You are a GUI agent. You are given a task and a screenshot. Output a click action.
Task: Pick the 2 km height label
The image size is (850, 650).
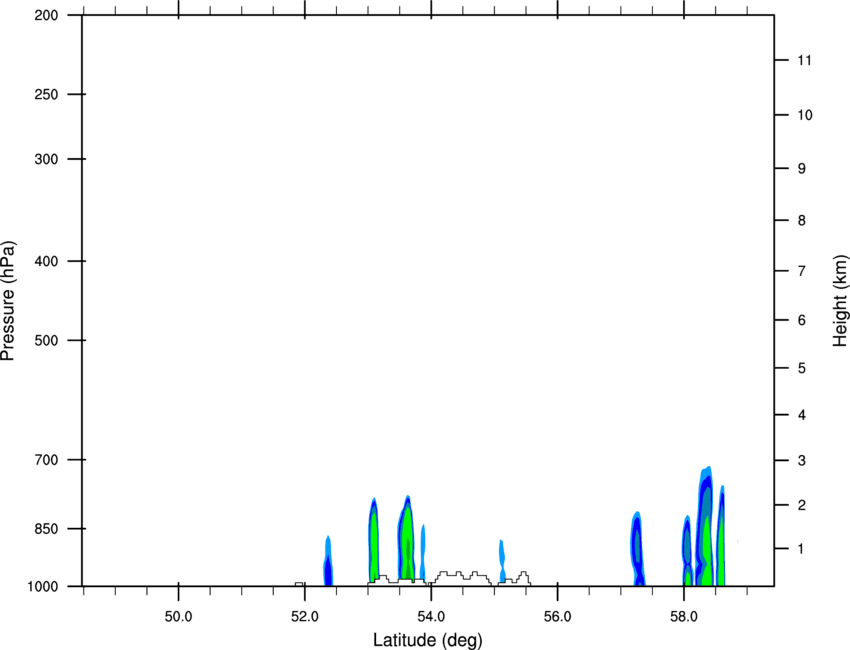pyautogui.click(x=802, y=505)
